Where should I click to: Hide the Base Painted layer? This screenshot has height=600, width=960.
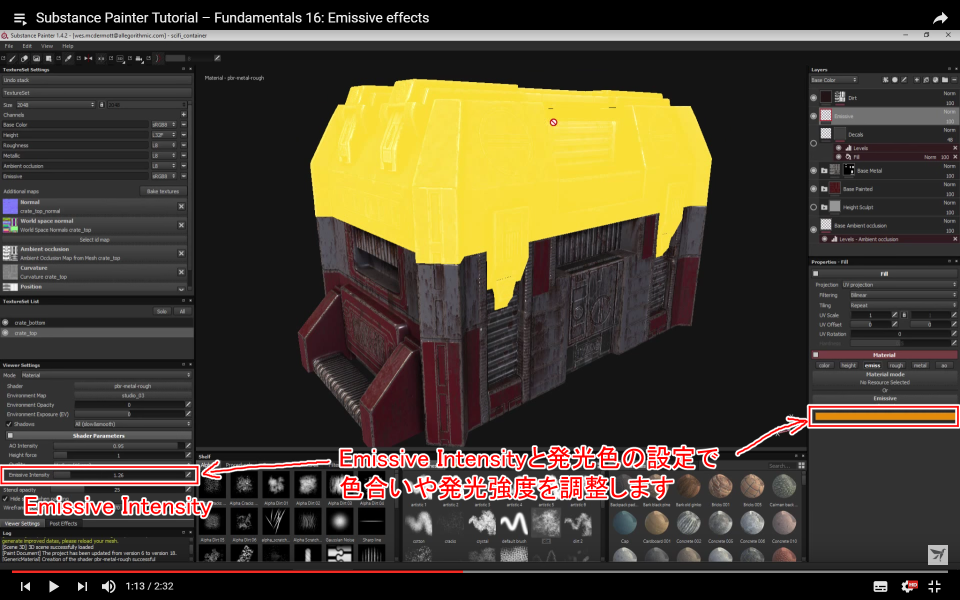click(x=814, y=189)
